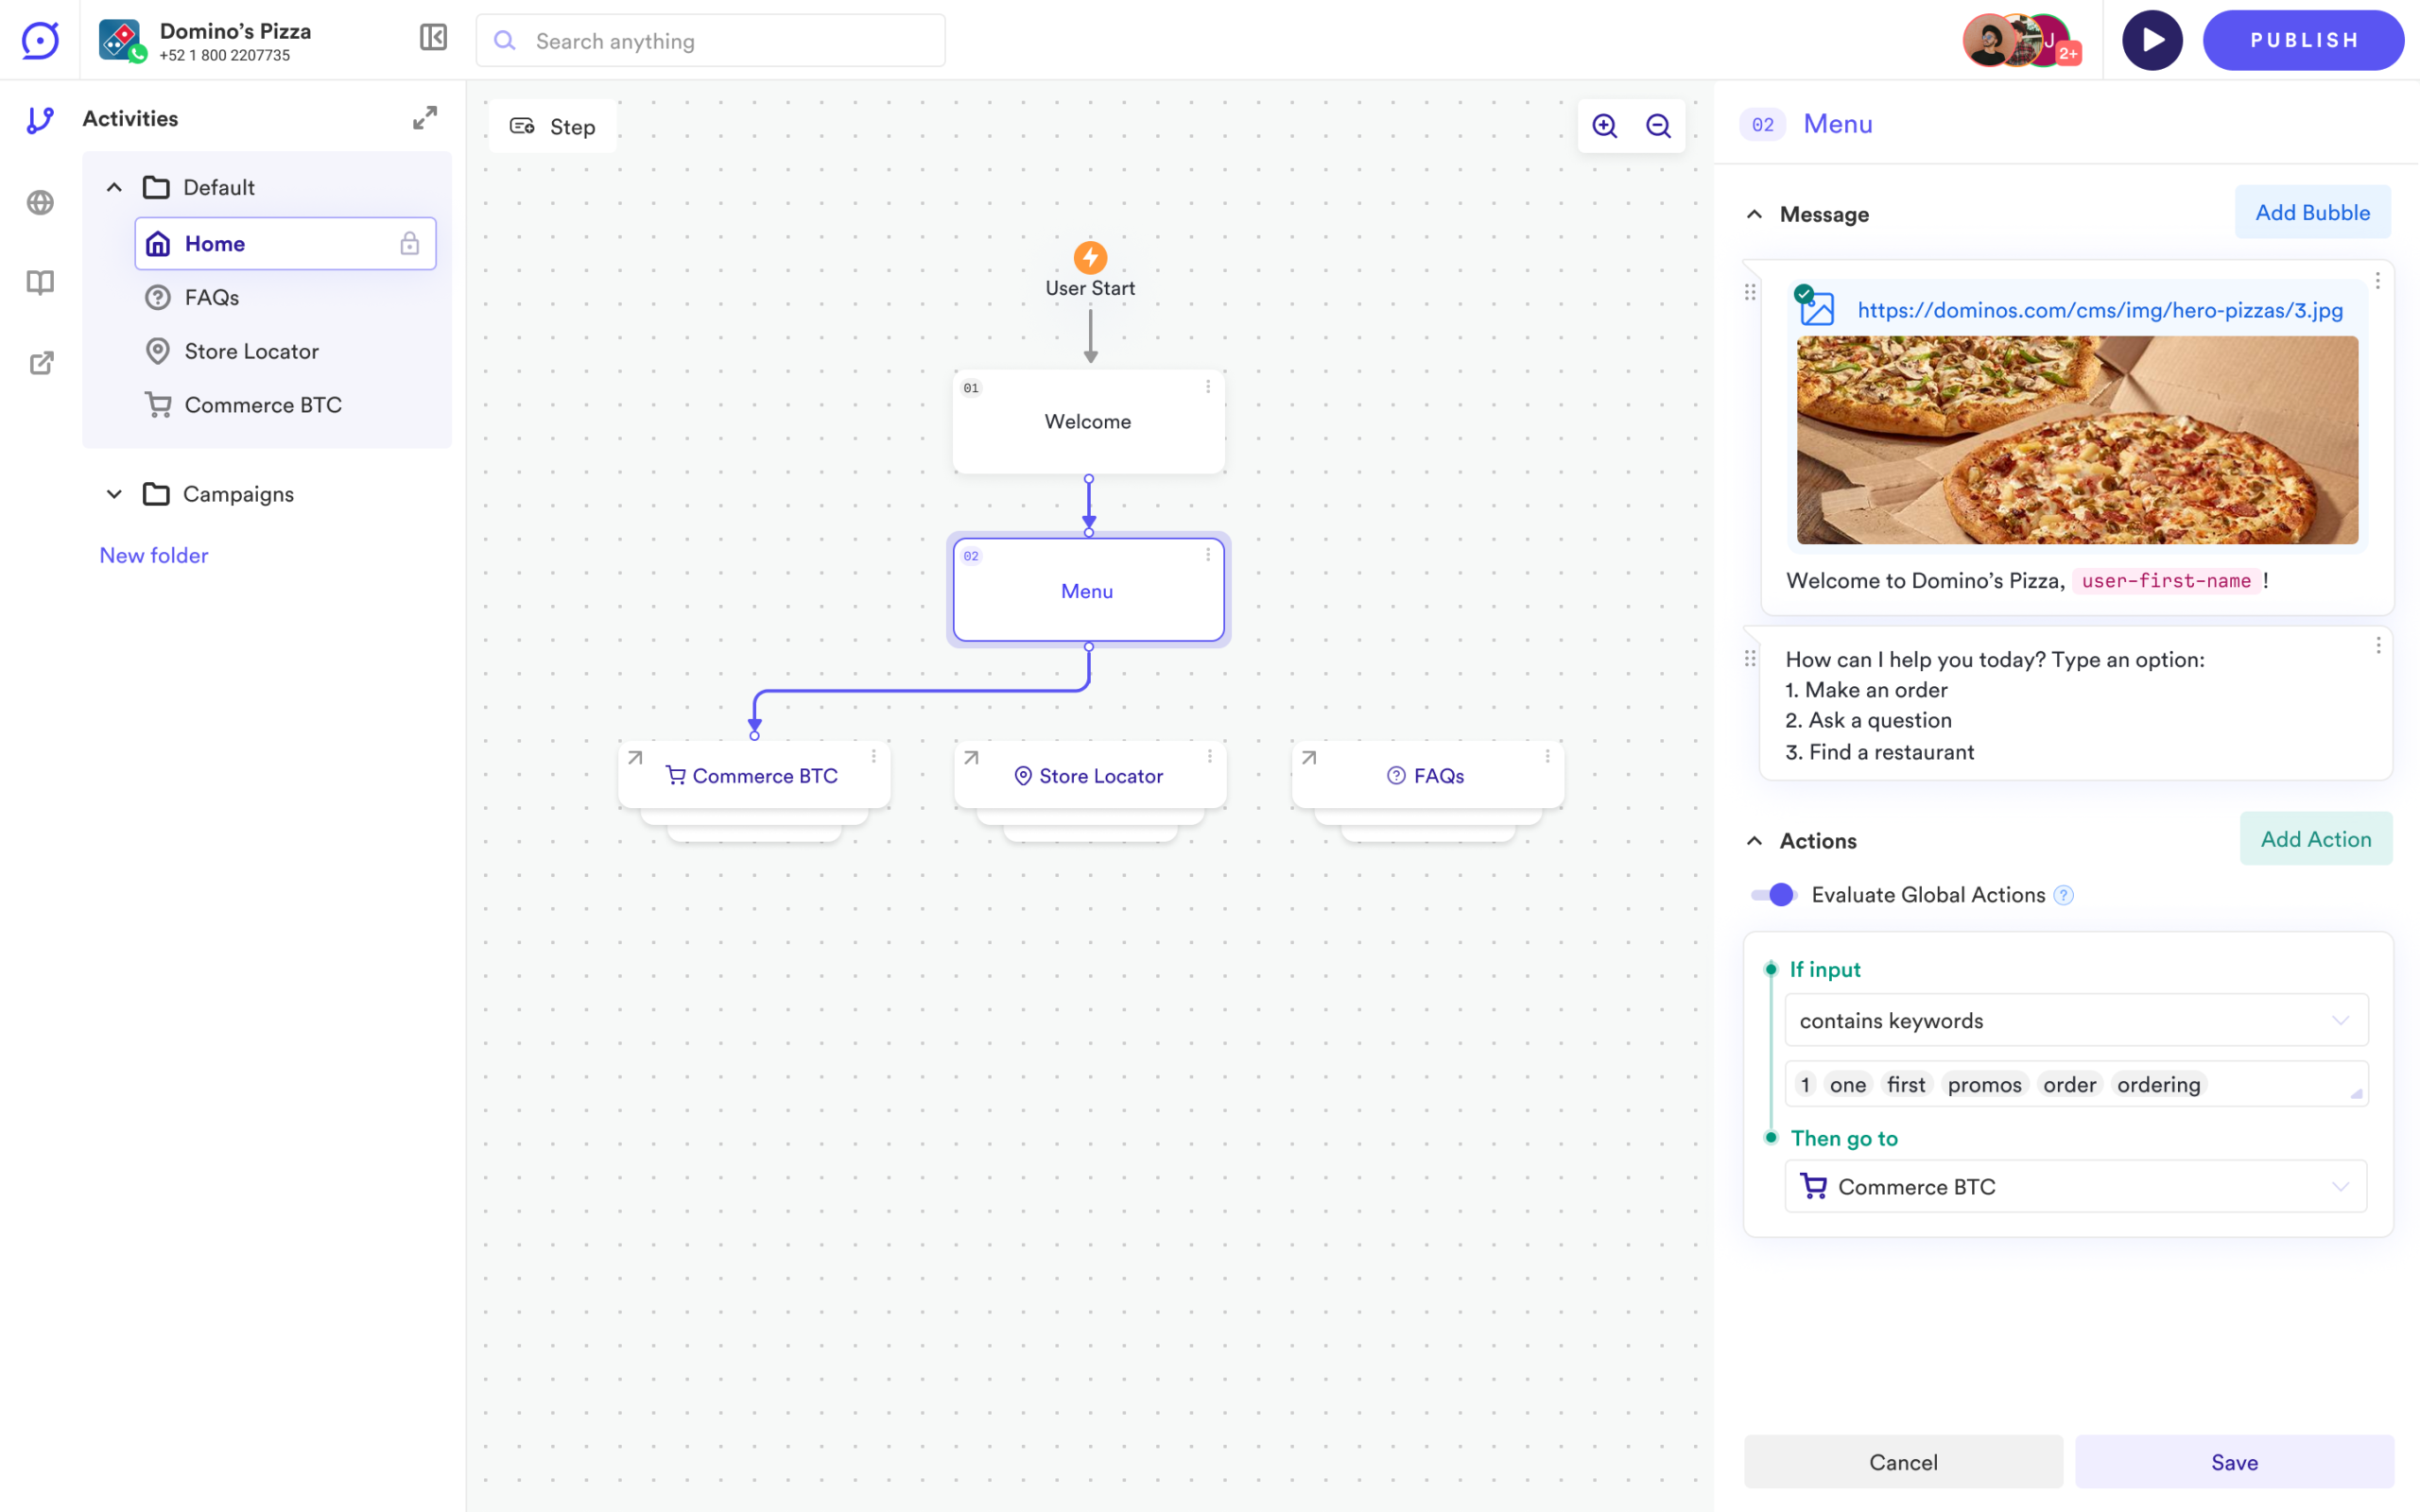Open the globe icon in left rail
This screenshot has height=1512, width=2420.
[x=40, y=203]
